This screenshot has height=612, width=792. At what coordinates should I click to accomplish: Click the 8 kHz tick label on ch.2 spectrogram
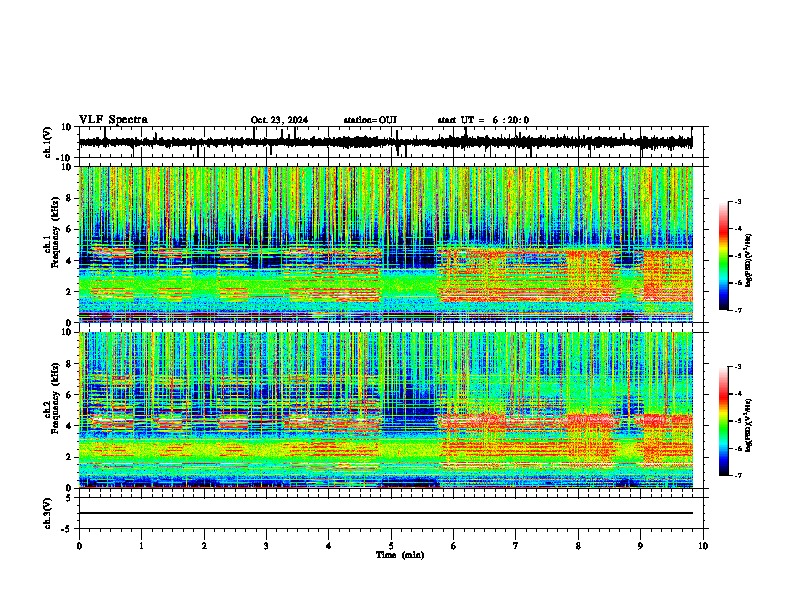pyautogui.click(x=71, y=364)
